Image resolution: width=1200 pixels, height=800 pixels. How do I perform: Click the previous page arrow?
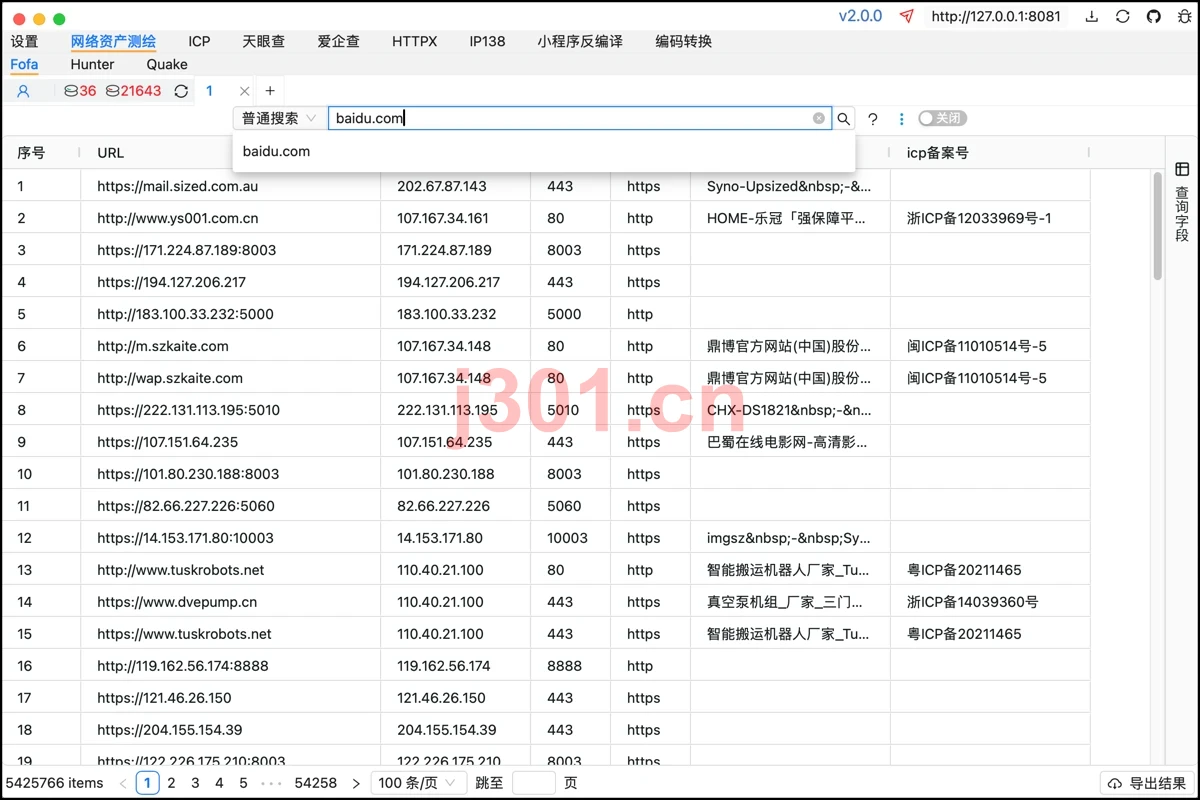coord(123,783)
